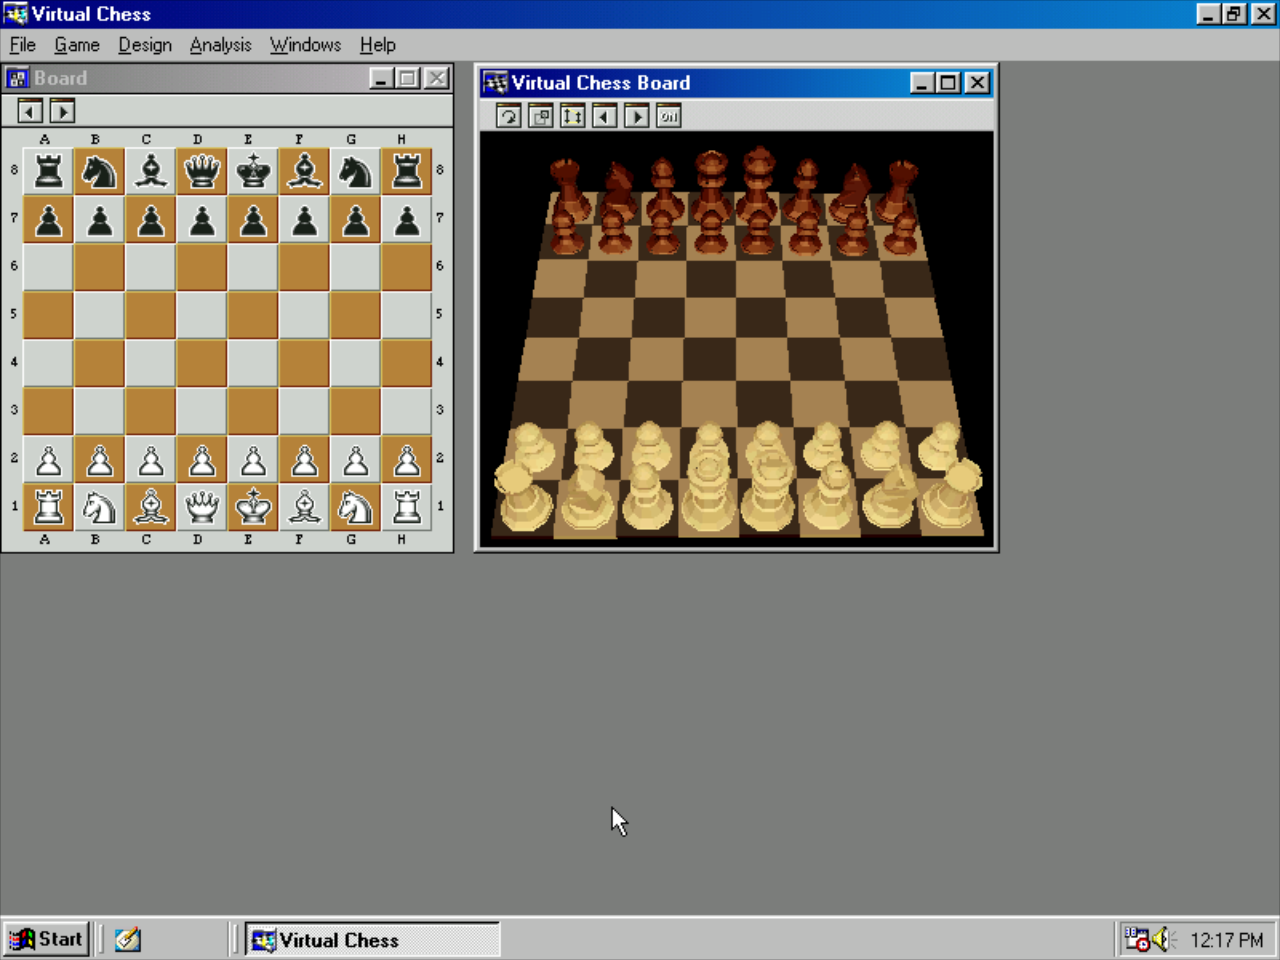Select black king on e8 in 2D board
Screen dimensions: 1280x960
[x=253, y=171]
